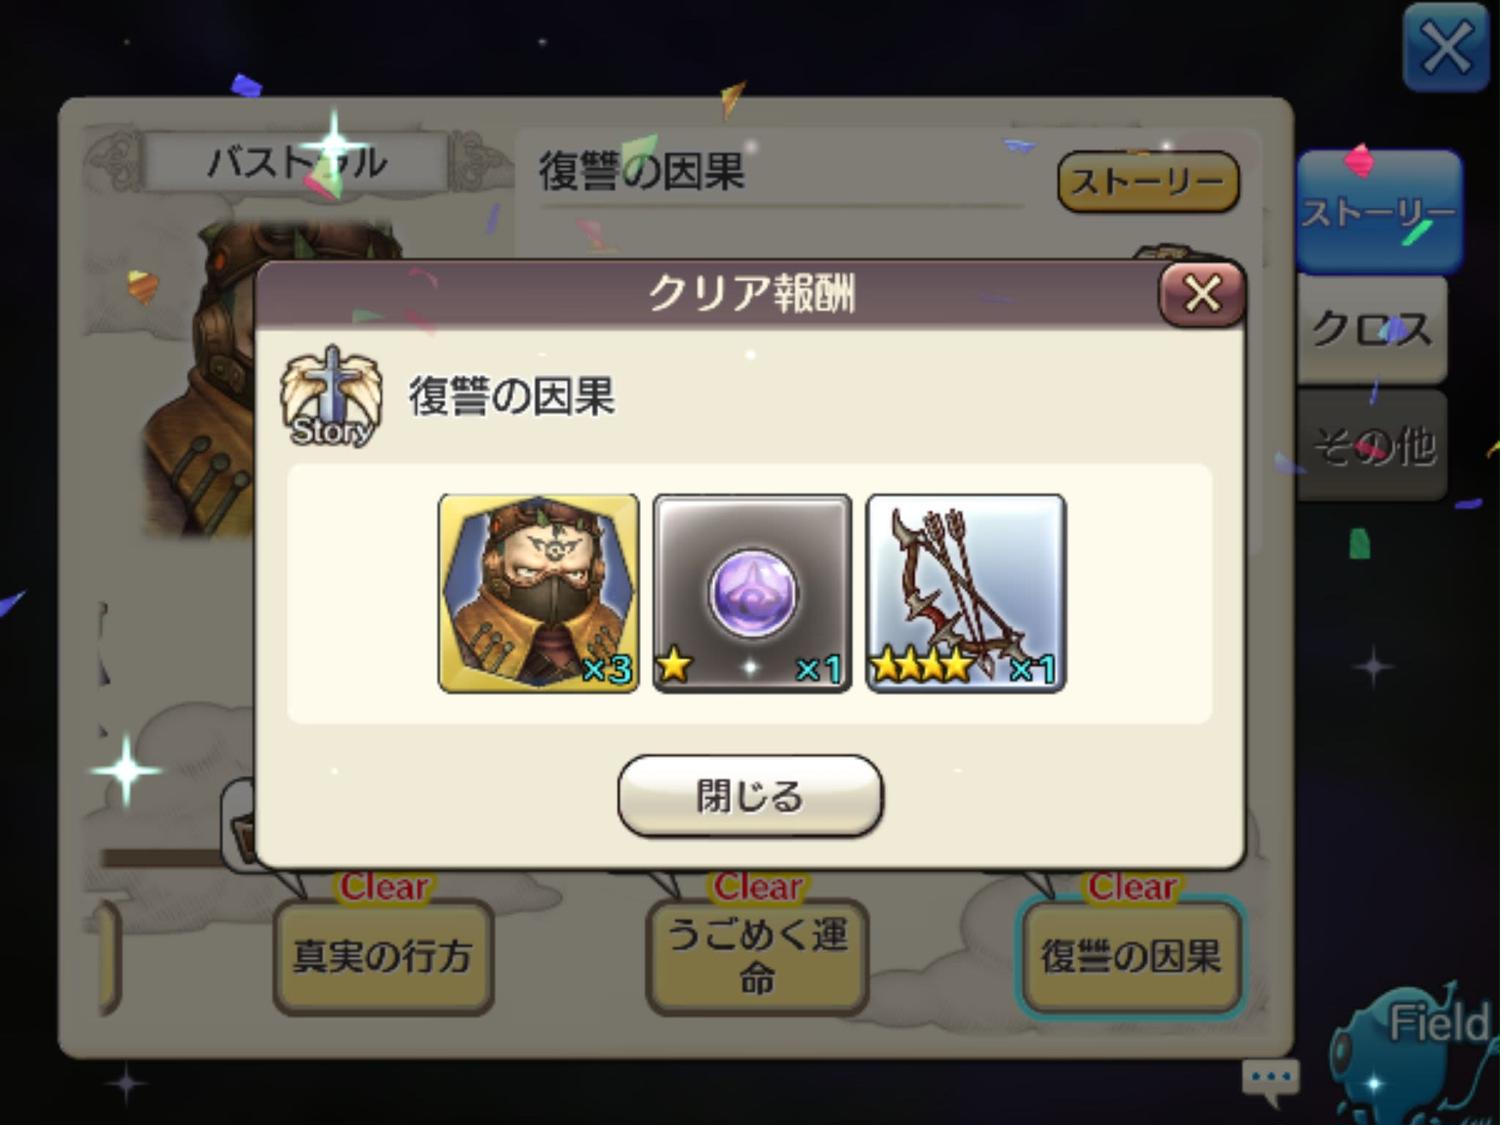Viewport: 1500px width, 1125px height.
Task: Click the 閉じる button
Action: pyautogui.click(x=750, y=796)
